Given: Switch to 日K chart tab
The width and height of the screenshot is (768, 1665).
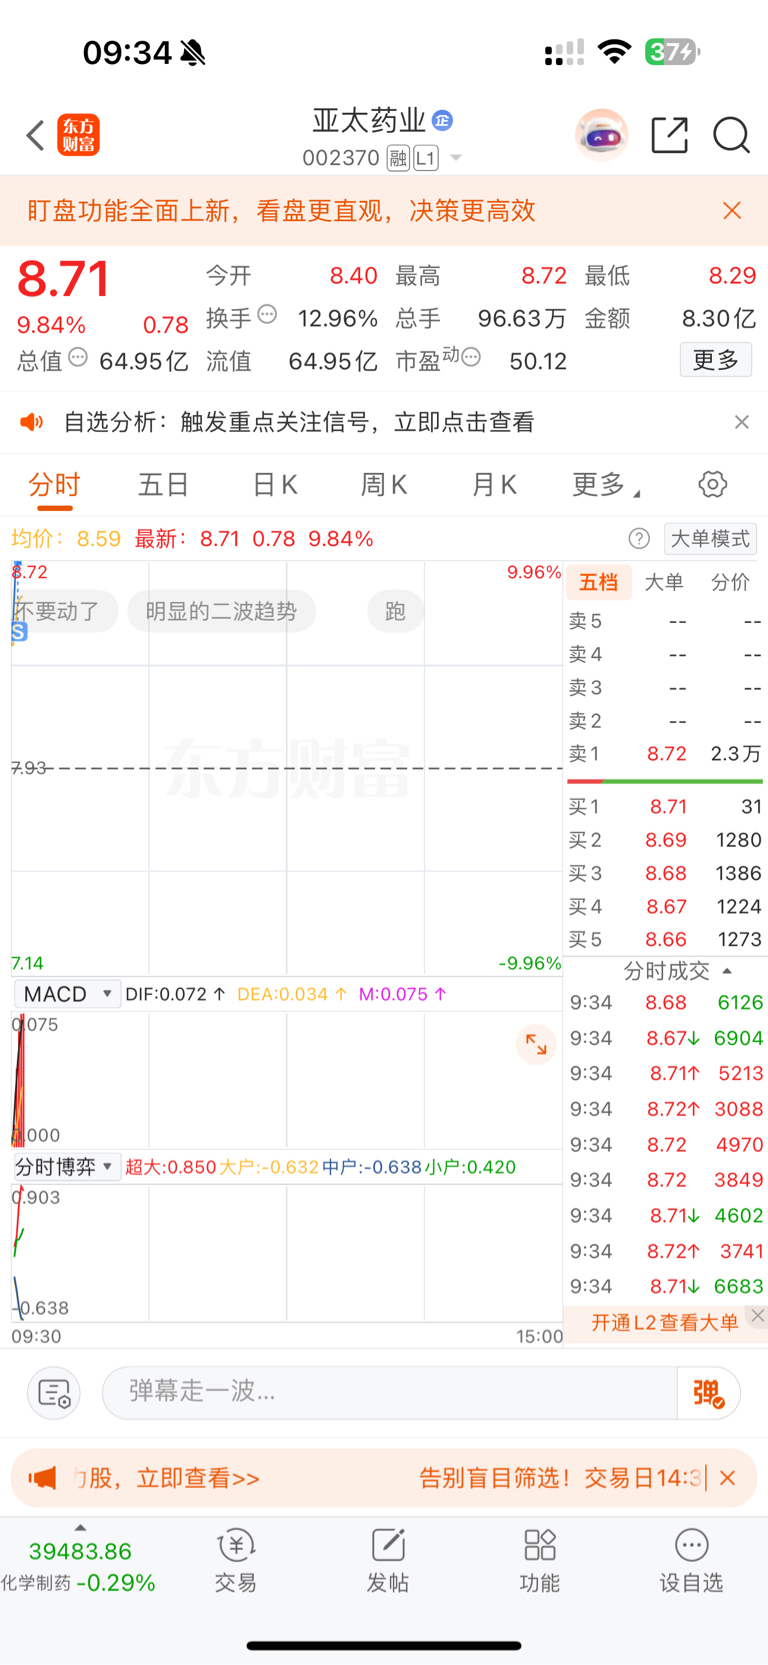Looking at the screenshot, I should [274, 485].
